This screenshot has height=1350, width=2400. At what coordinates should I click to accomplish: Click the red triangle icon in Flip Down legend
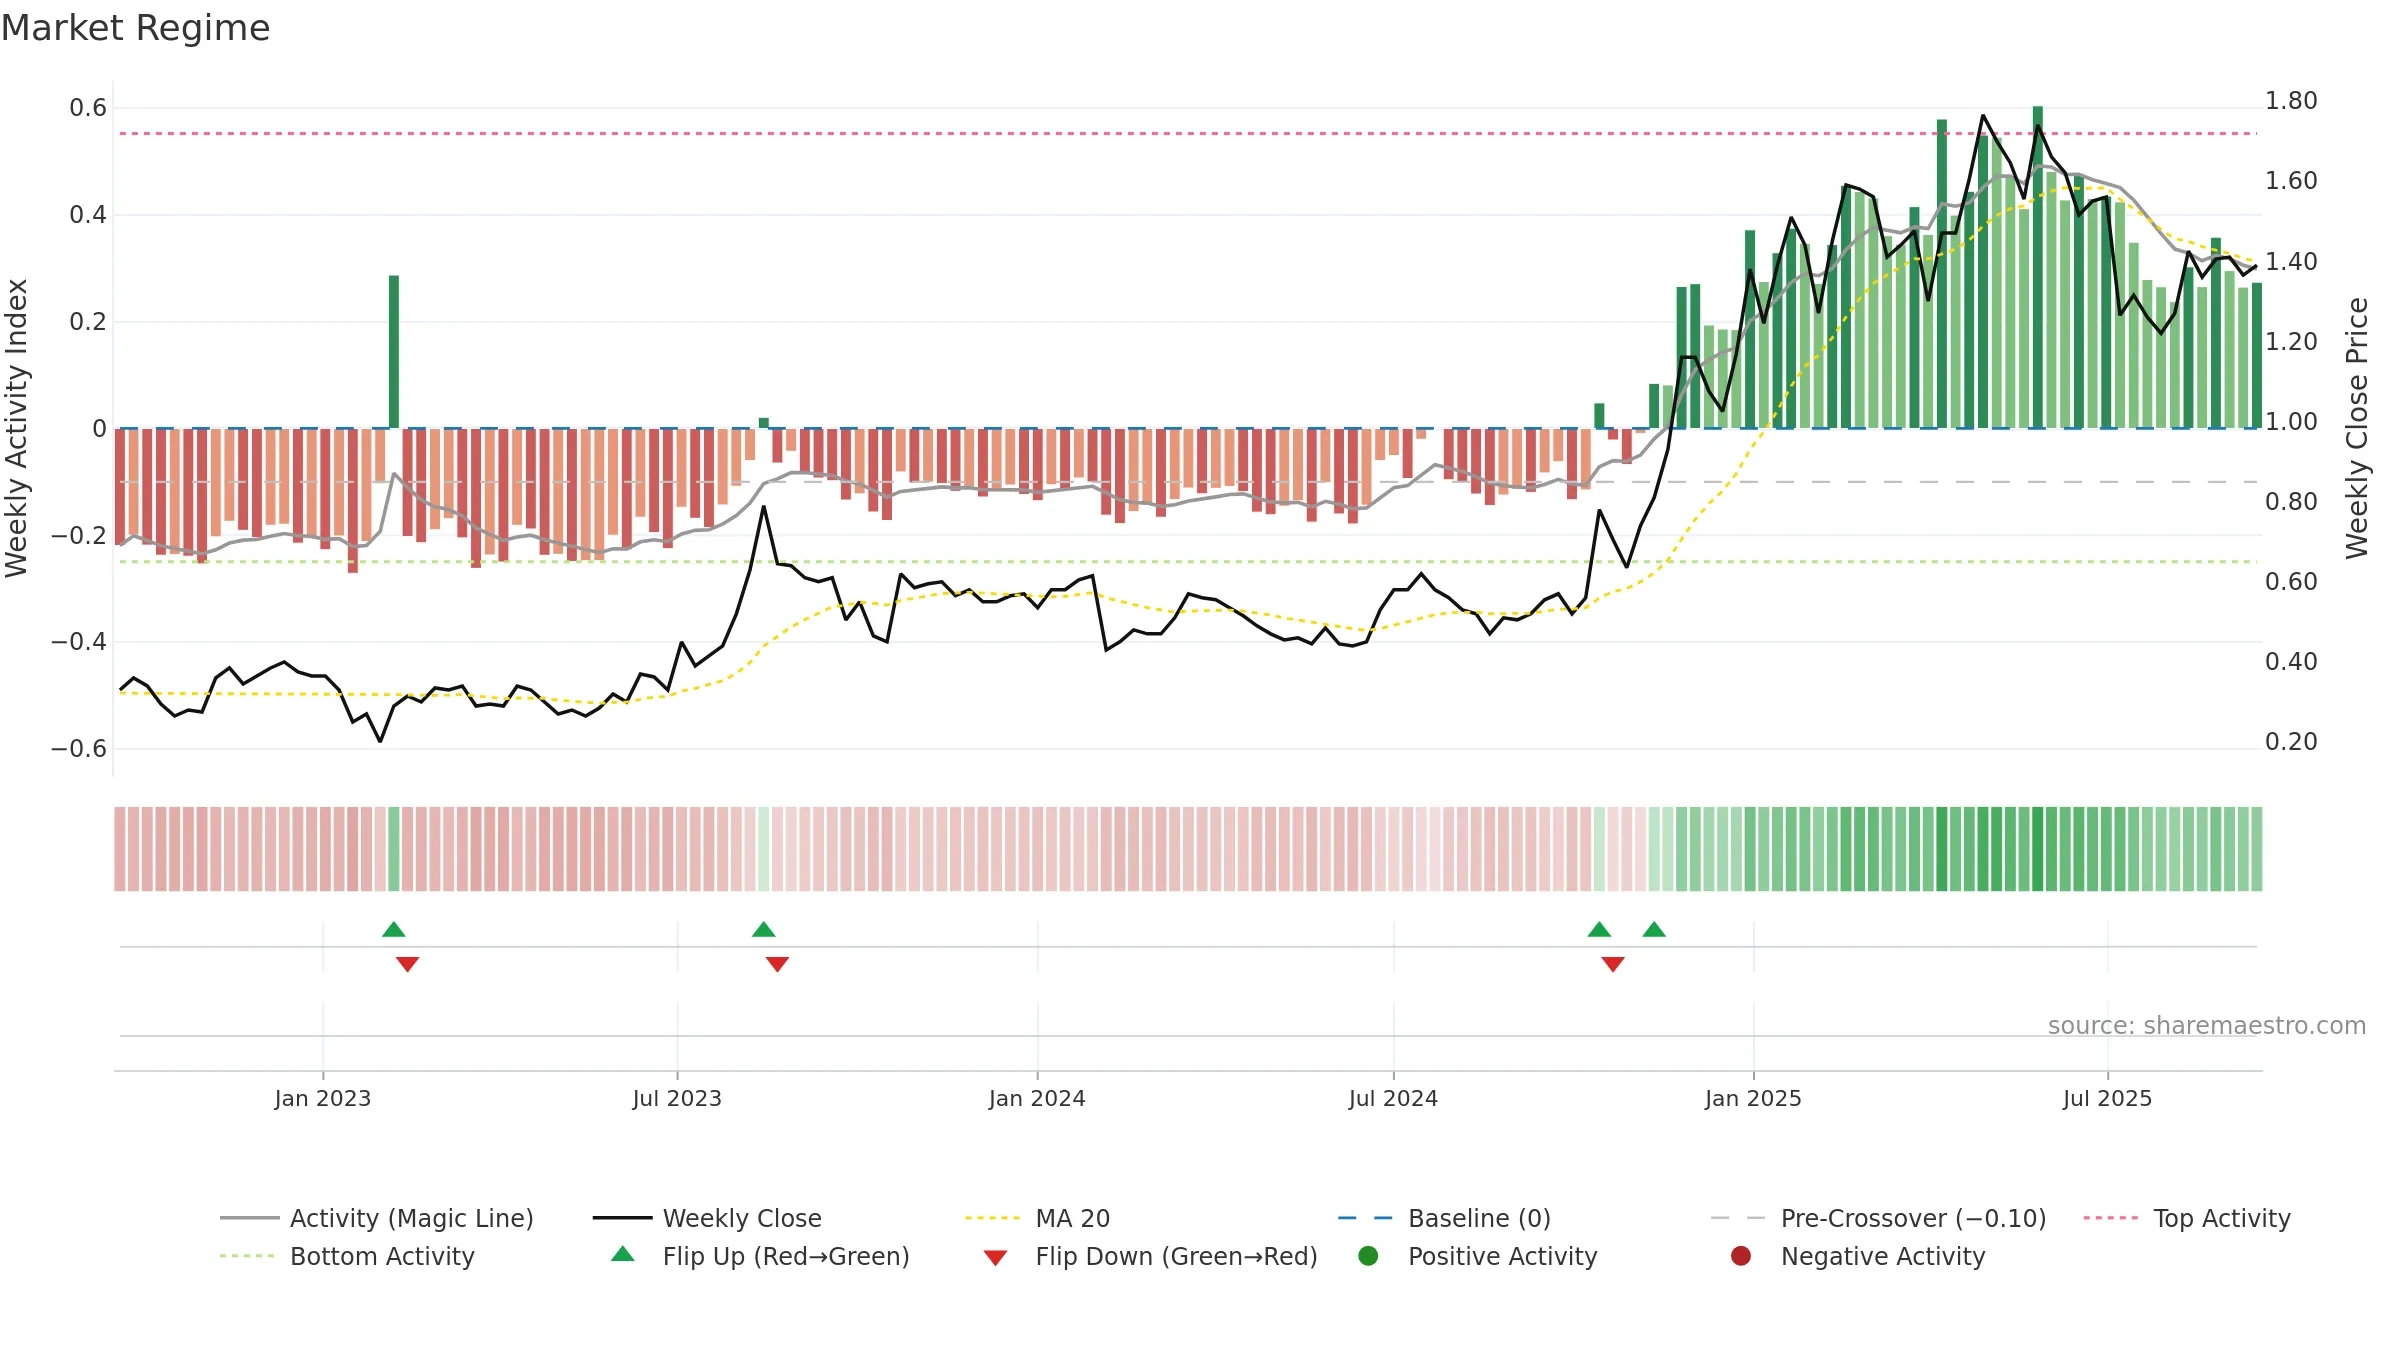[995, 1258]
